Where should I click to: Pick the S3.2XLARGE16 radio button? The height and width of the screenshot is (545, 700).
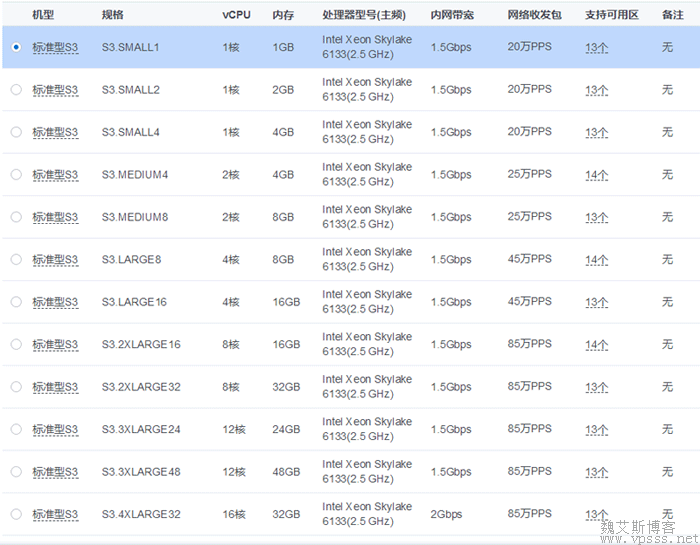pyautogui.click(x=16, y=345)
